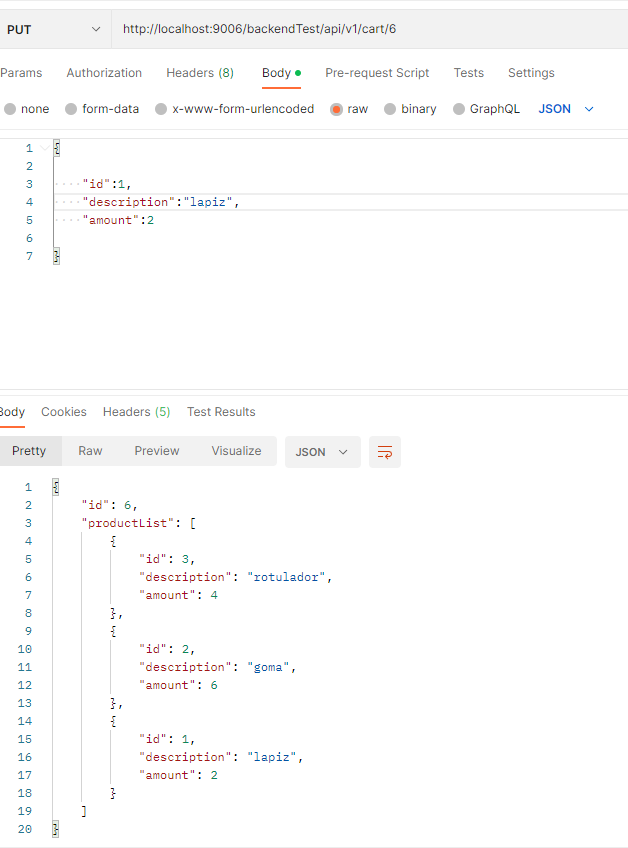Click the "id": 6 line in response
This screenshot has width=628, height=848.
[109, 505]
